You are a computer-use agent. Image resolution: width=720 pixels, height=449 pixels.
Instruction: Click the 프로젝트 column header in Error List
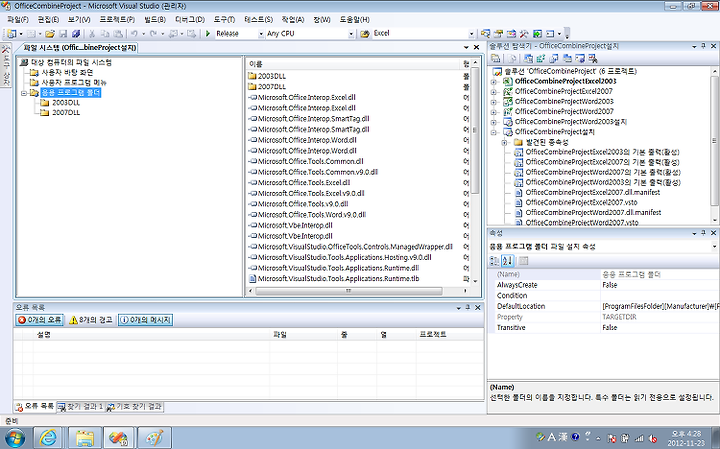(450, 335)
